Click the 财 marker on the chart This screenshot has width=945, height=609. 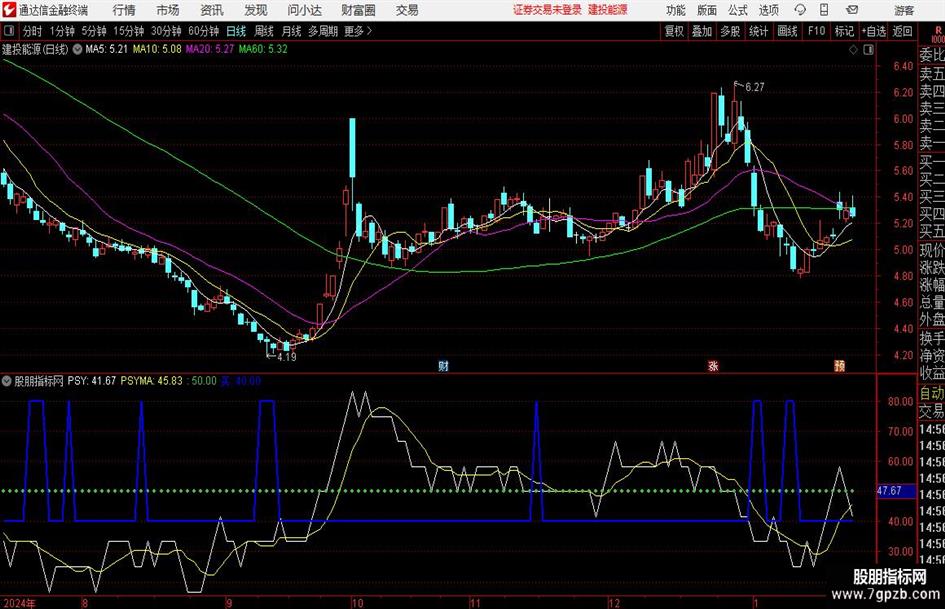point(443,365)
